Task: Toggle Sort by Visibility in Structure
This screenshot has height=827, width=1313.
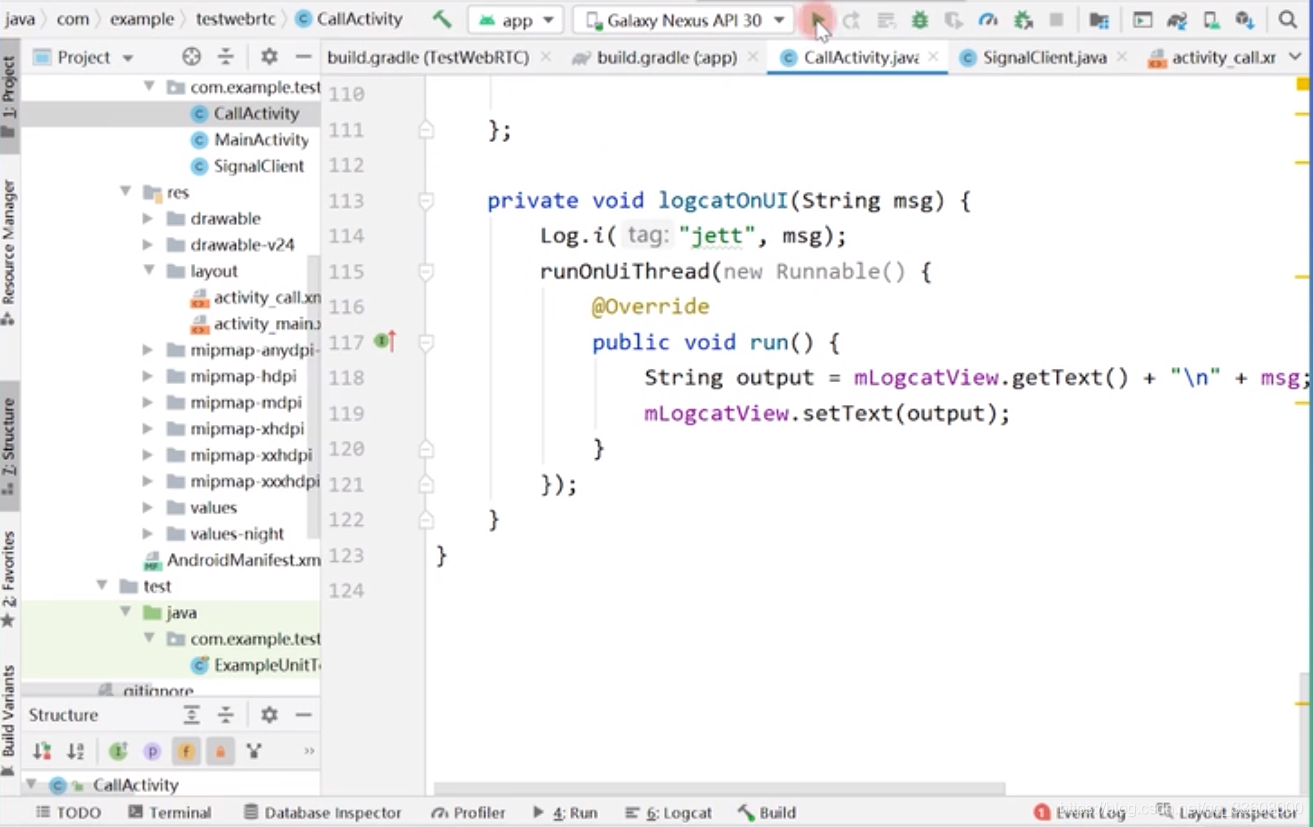Action: pyautogui.click(x=42, y=751)
